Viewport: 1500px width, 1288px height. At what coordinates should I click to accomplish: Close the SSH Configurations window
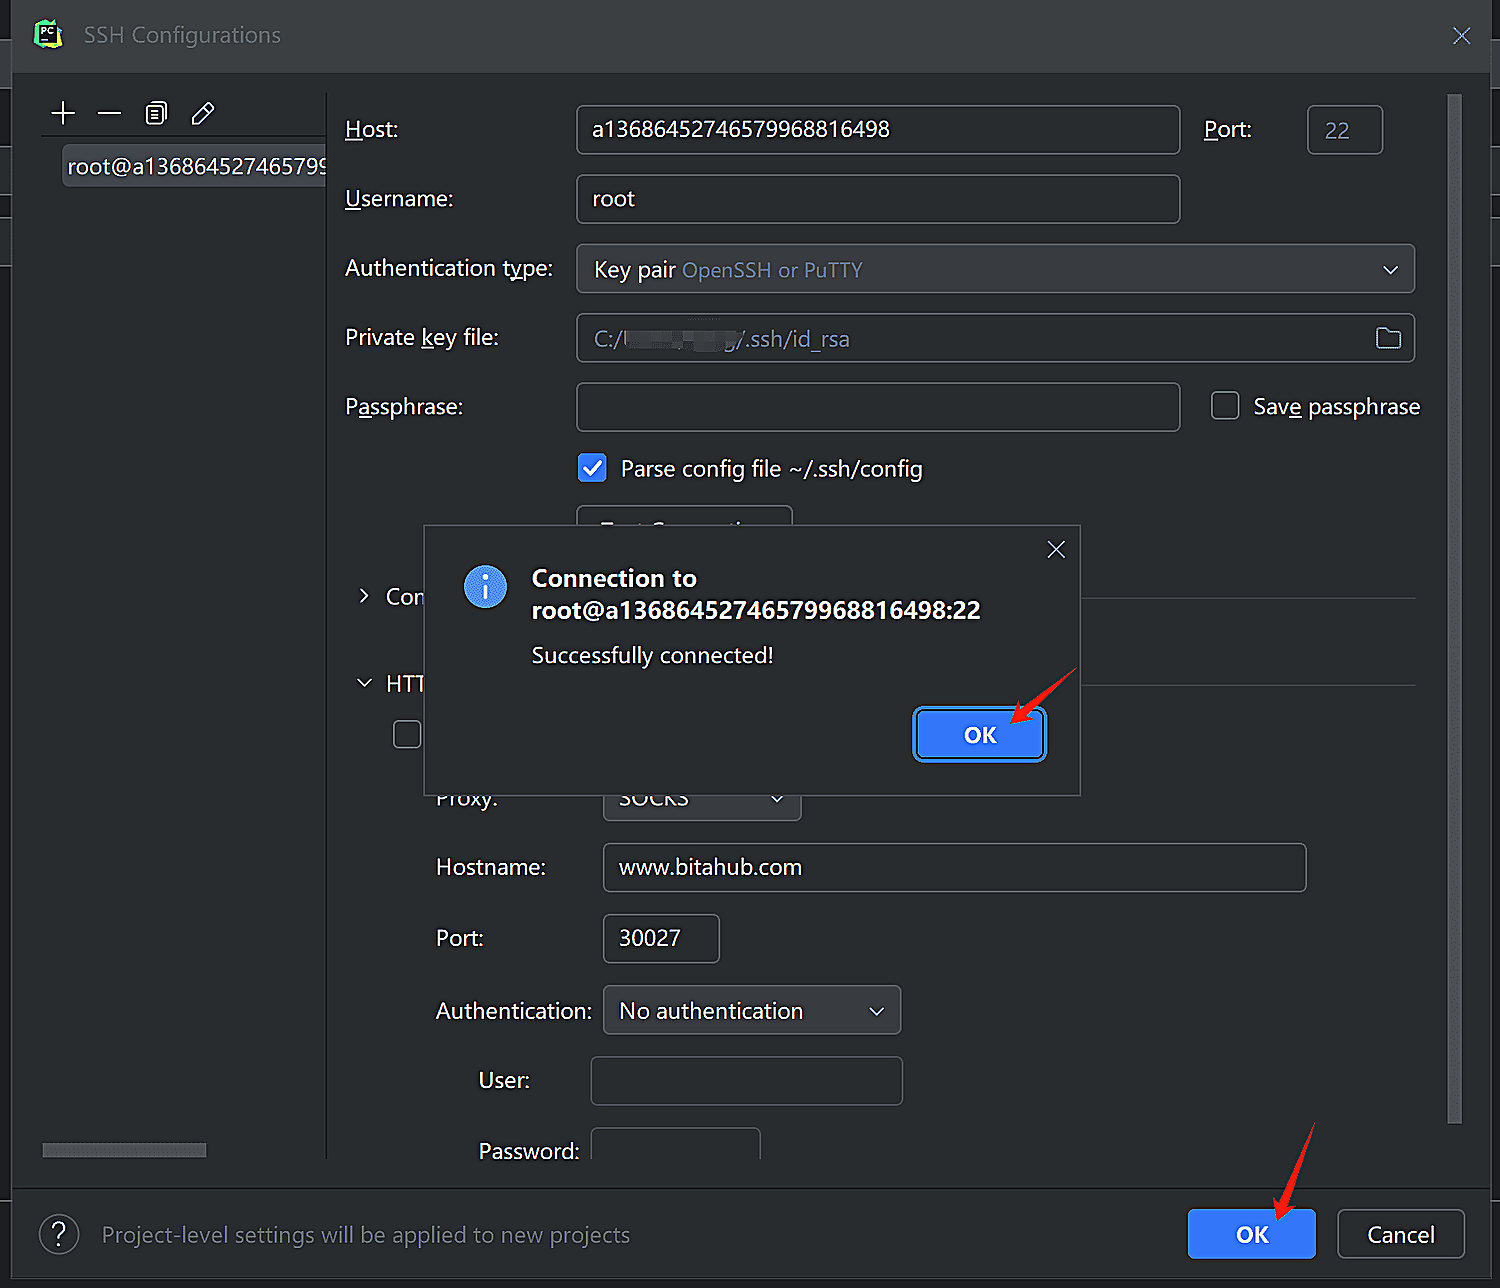pyautogui.click(x=1461, y=36)
